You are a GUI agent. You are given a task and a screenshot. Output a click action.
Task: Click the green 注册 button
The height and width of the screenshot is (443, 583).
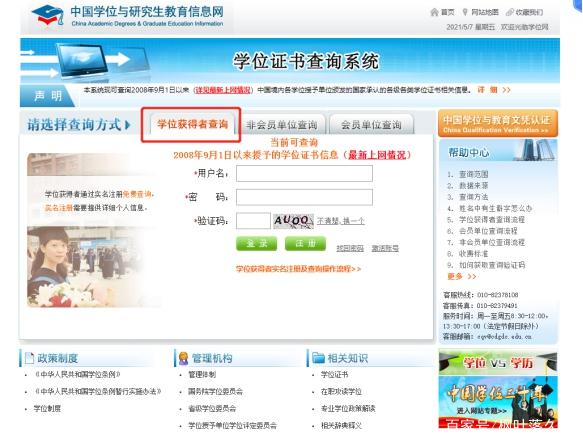click(305, 244)
